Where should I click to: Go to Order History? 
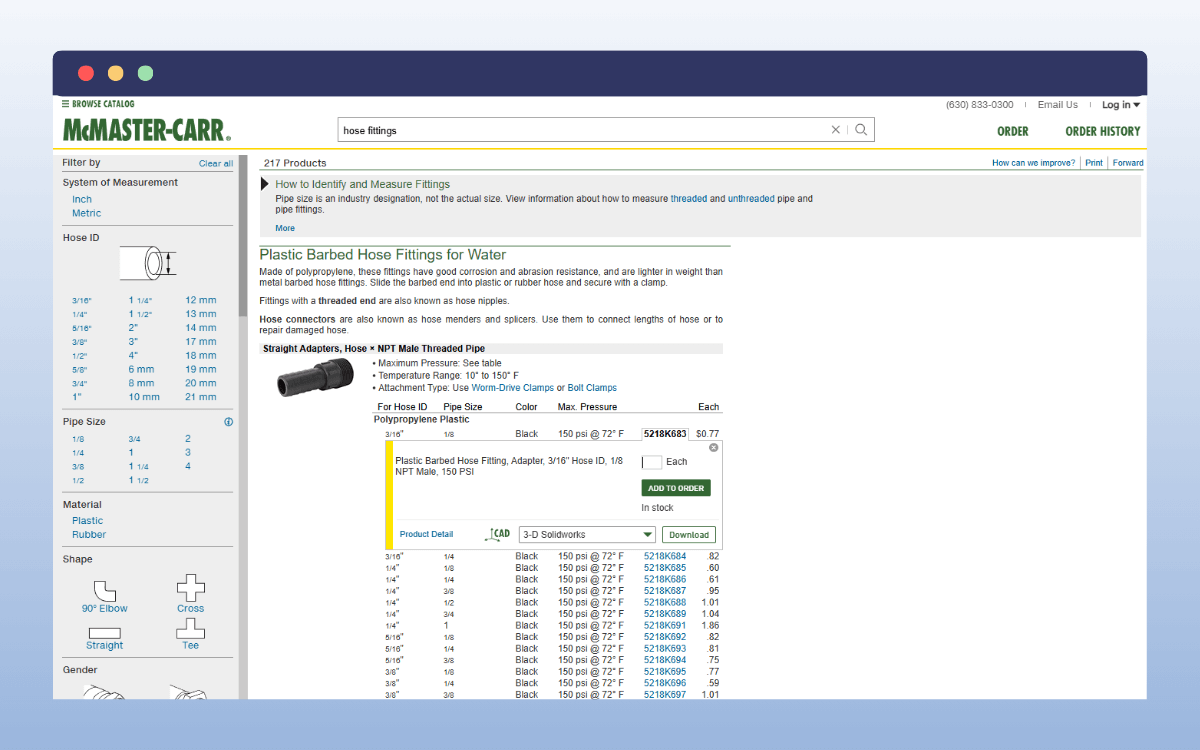[1102, 131]
